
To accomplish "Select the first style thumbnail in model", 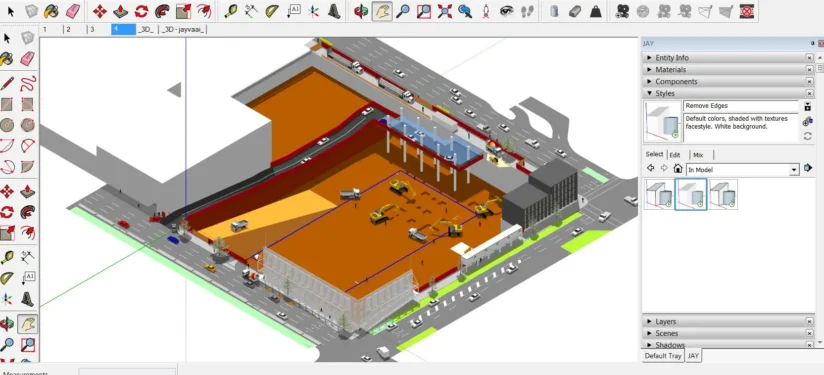I will click(659, 194).
